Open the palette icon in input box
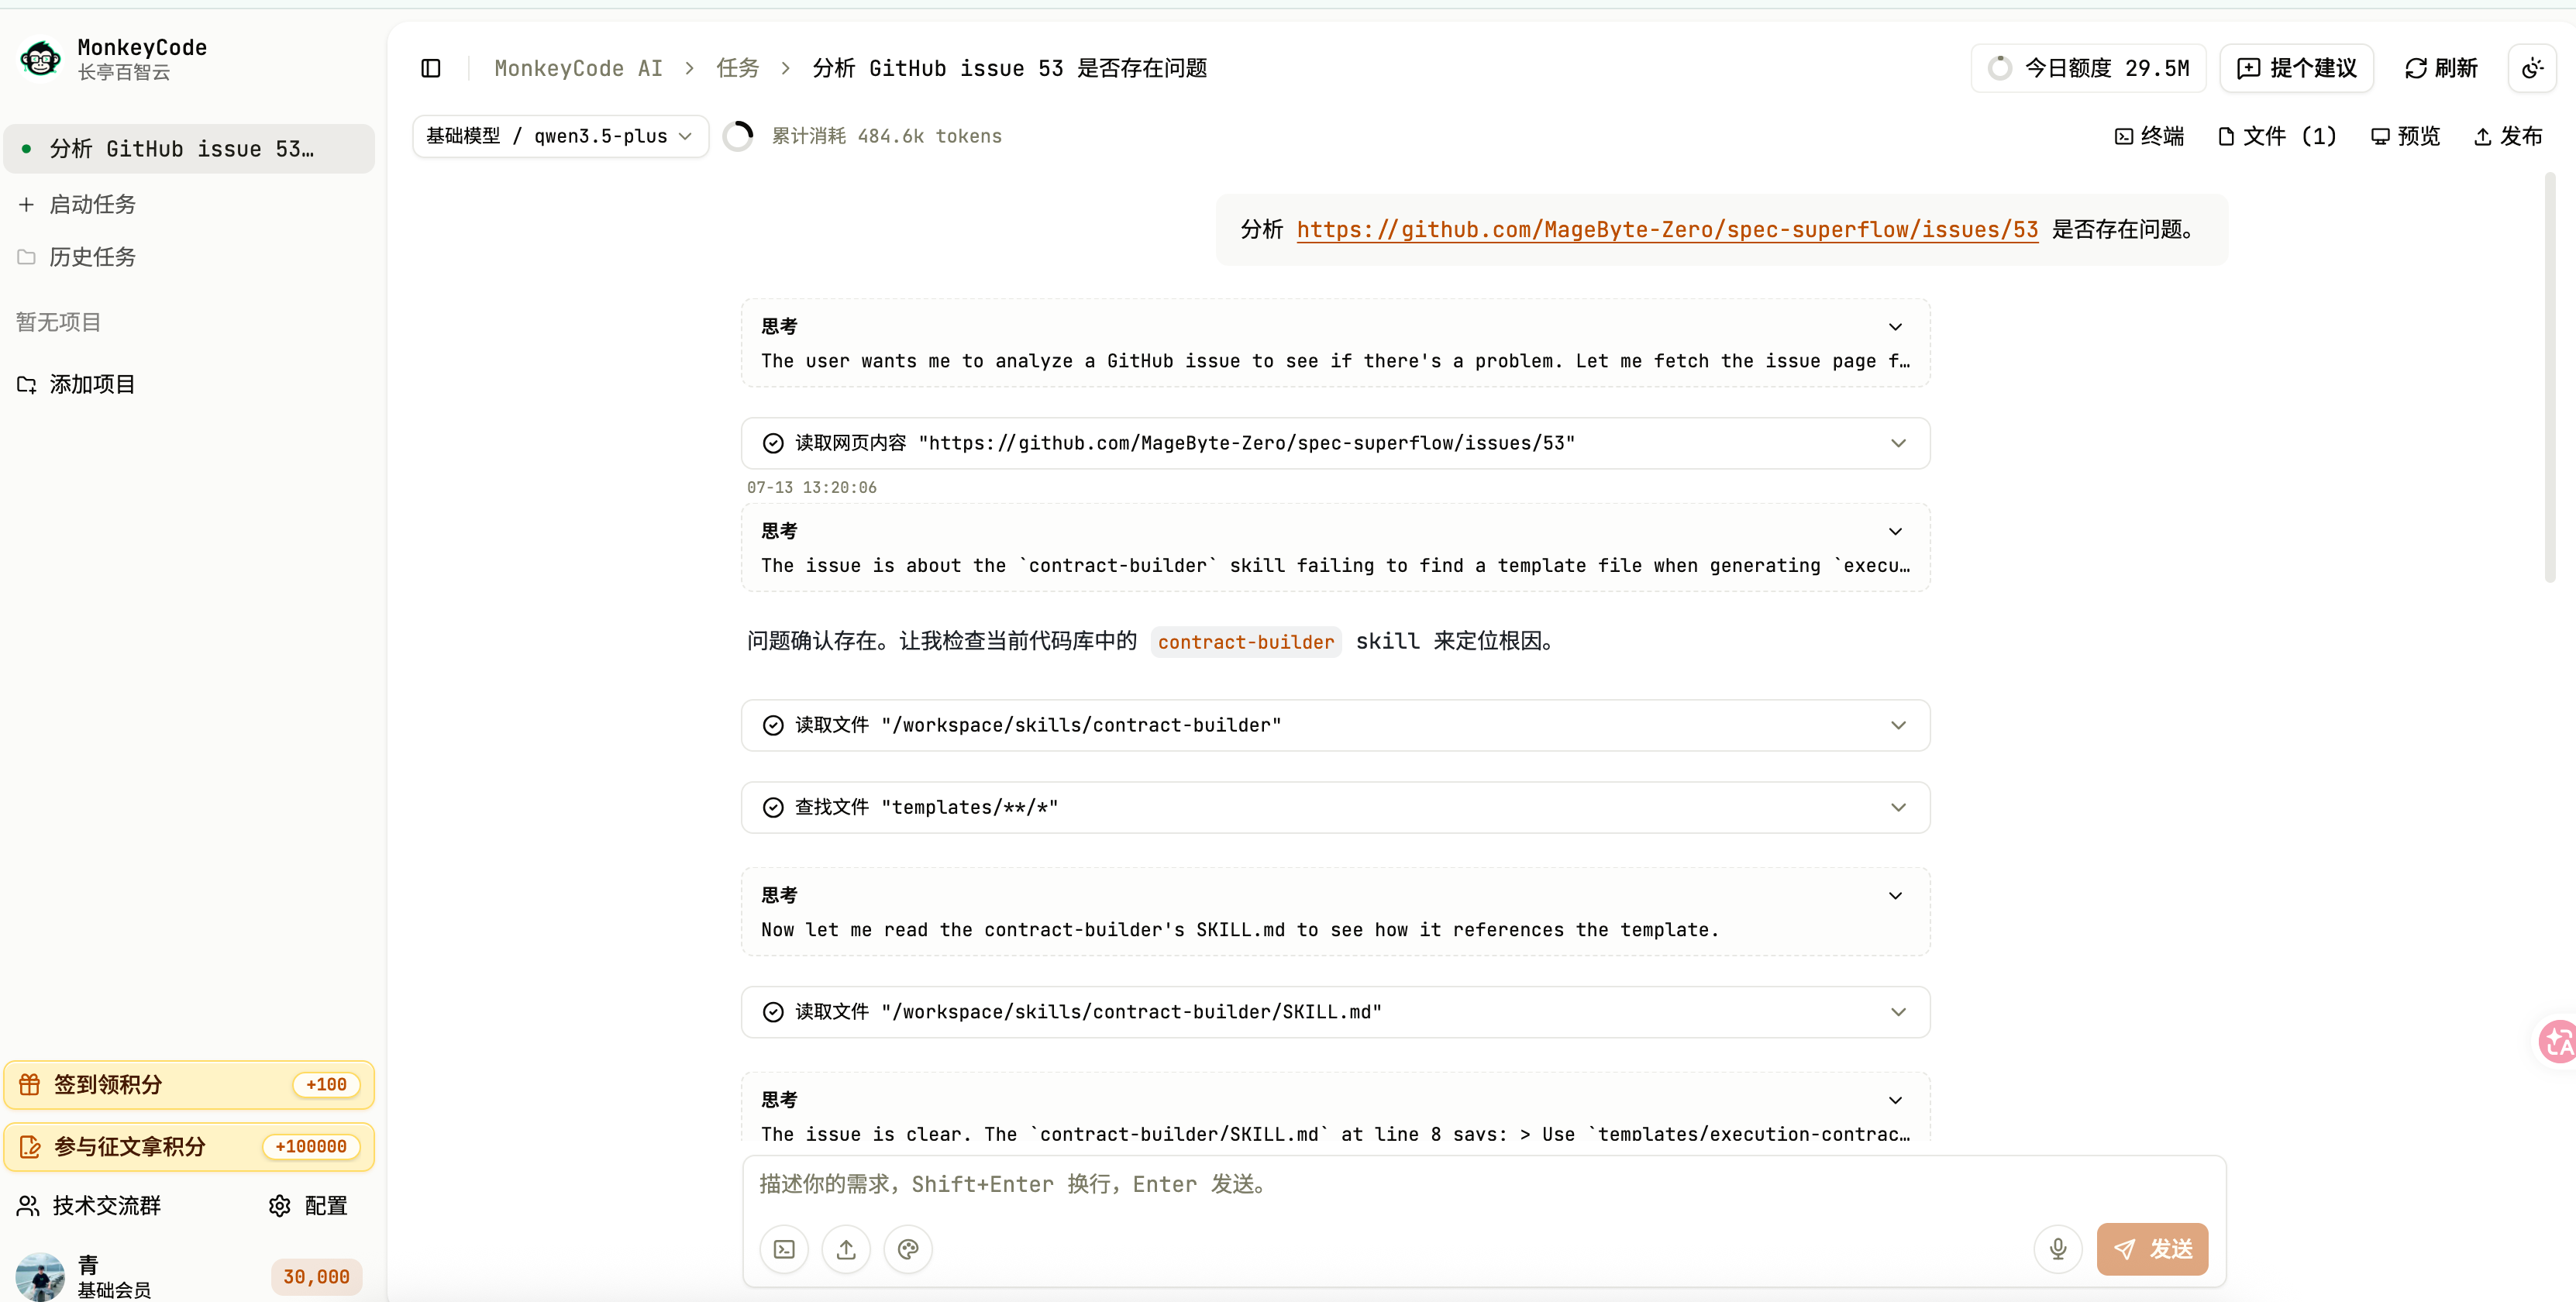Screen dimensions: 2576x1302 tap(908, 1249)
